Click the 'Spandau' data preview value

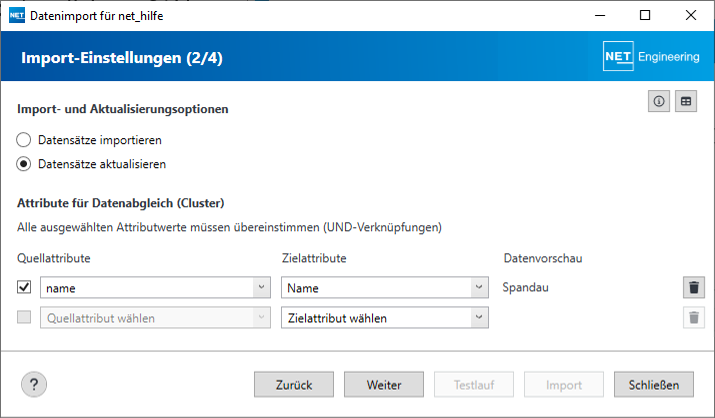[x=525, y=288]
